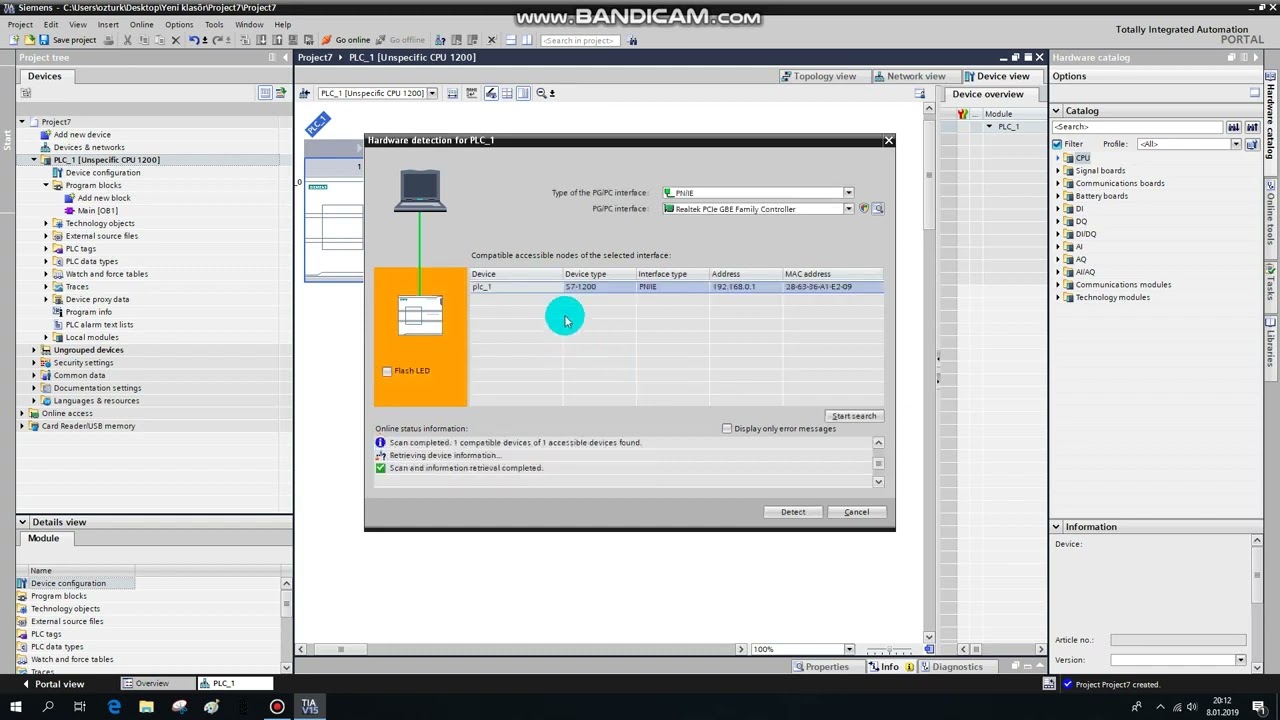The image size is (1280, 720).
Task: Split editor space vertically icon
Action: coord(527,40)
